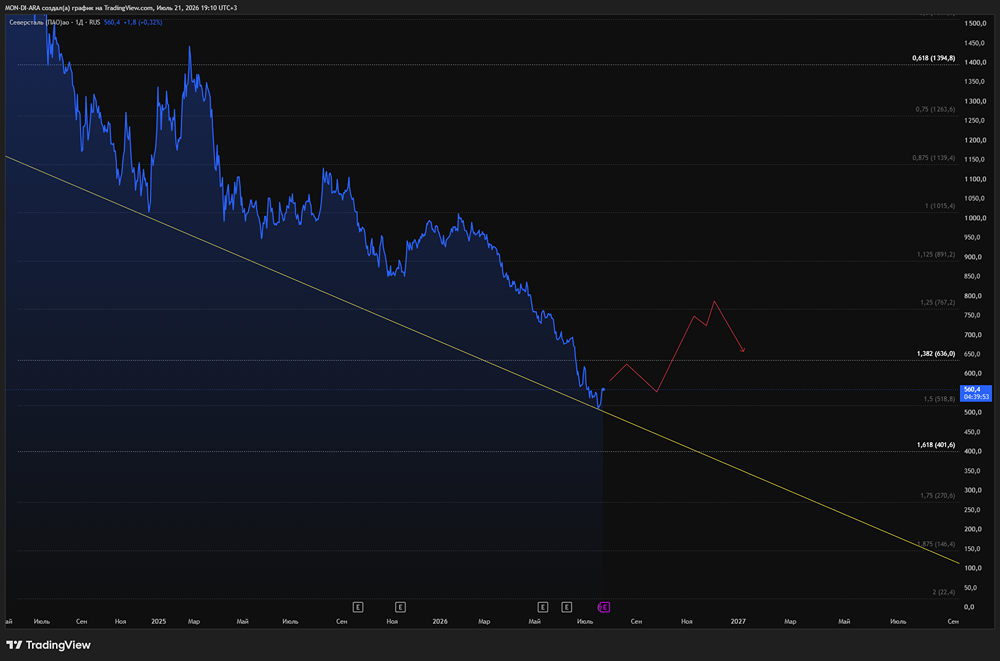The width and height of the screenshot is (1000, 661).
Task: Click the 2025 label on the time axis
Action: pyautogui.click(x=158, y=621)
